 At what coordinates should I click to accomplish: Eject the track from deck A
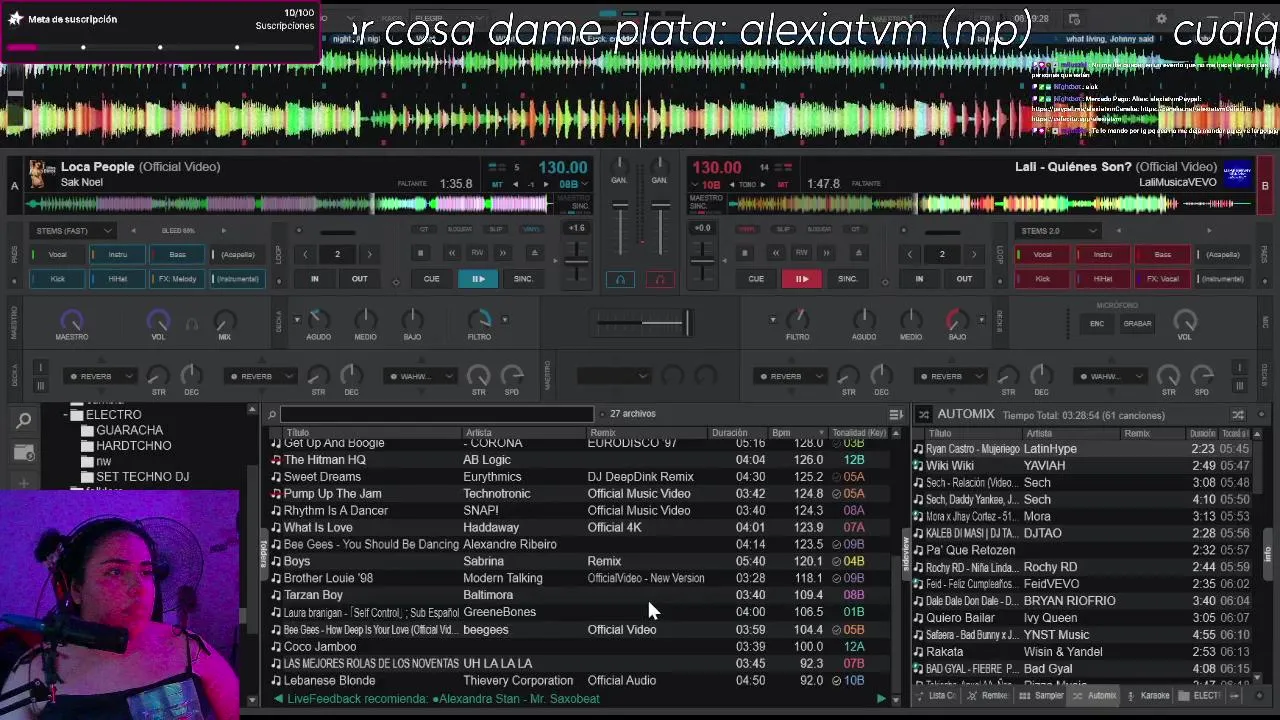pyautogui.click(x=534, y=253)
